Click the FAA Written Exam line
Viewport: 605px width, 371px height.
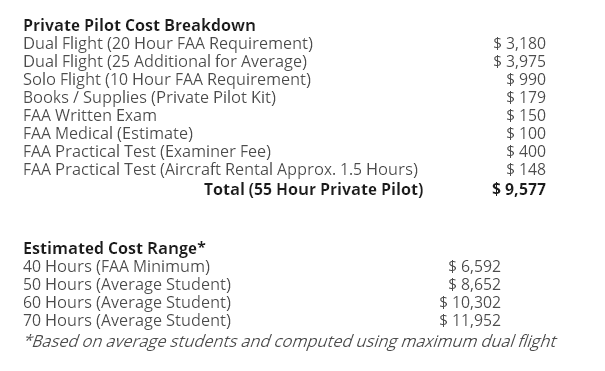point(90,115)
